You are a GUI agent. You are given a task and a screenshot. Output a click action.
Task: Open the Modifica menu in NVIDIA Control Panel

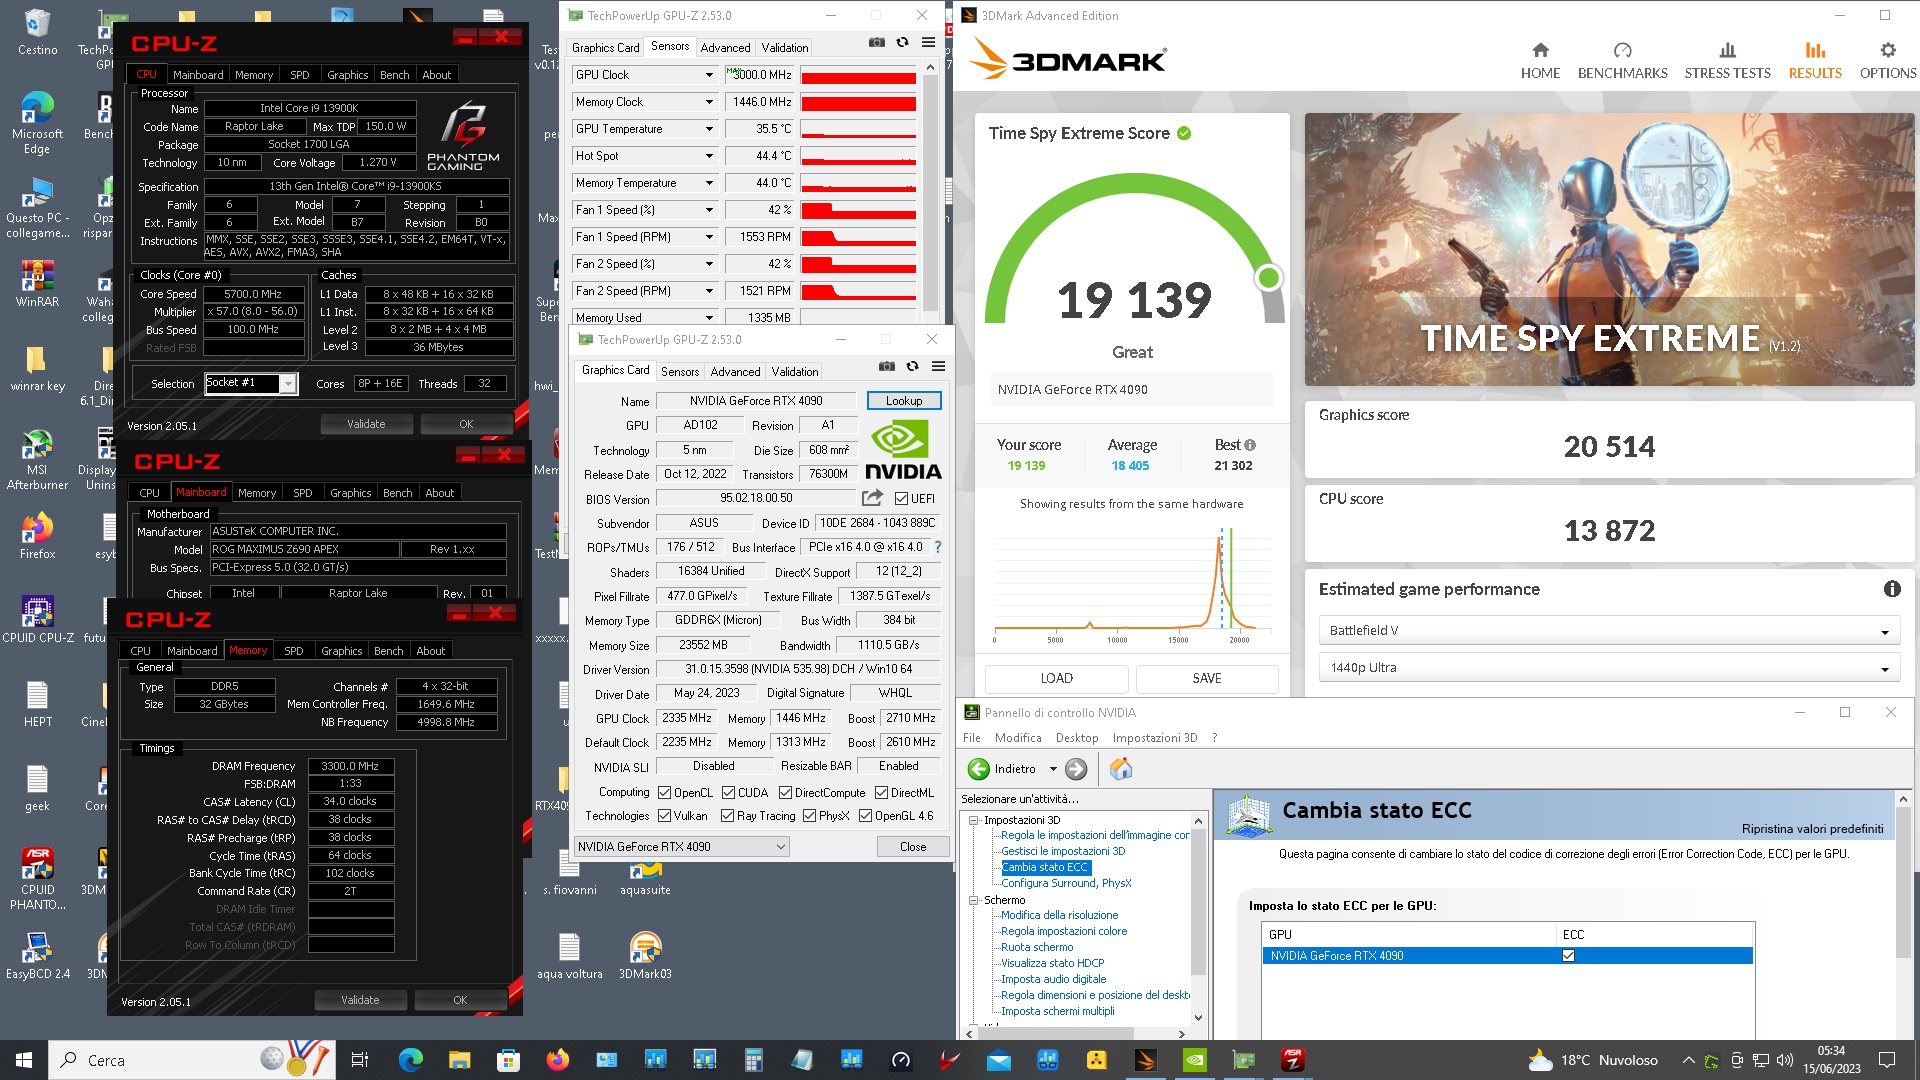tap(1018, 738)
